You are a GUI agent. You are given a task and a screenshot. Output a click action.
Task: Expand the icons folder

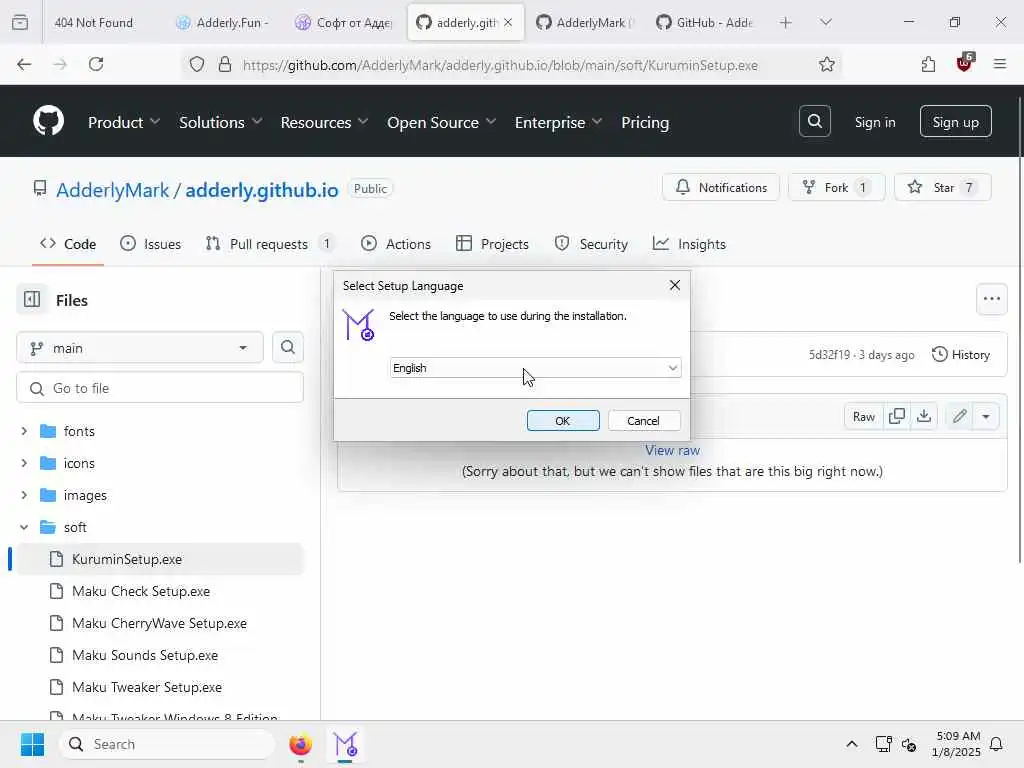point(24,463)
